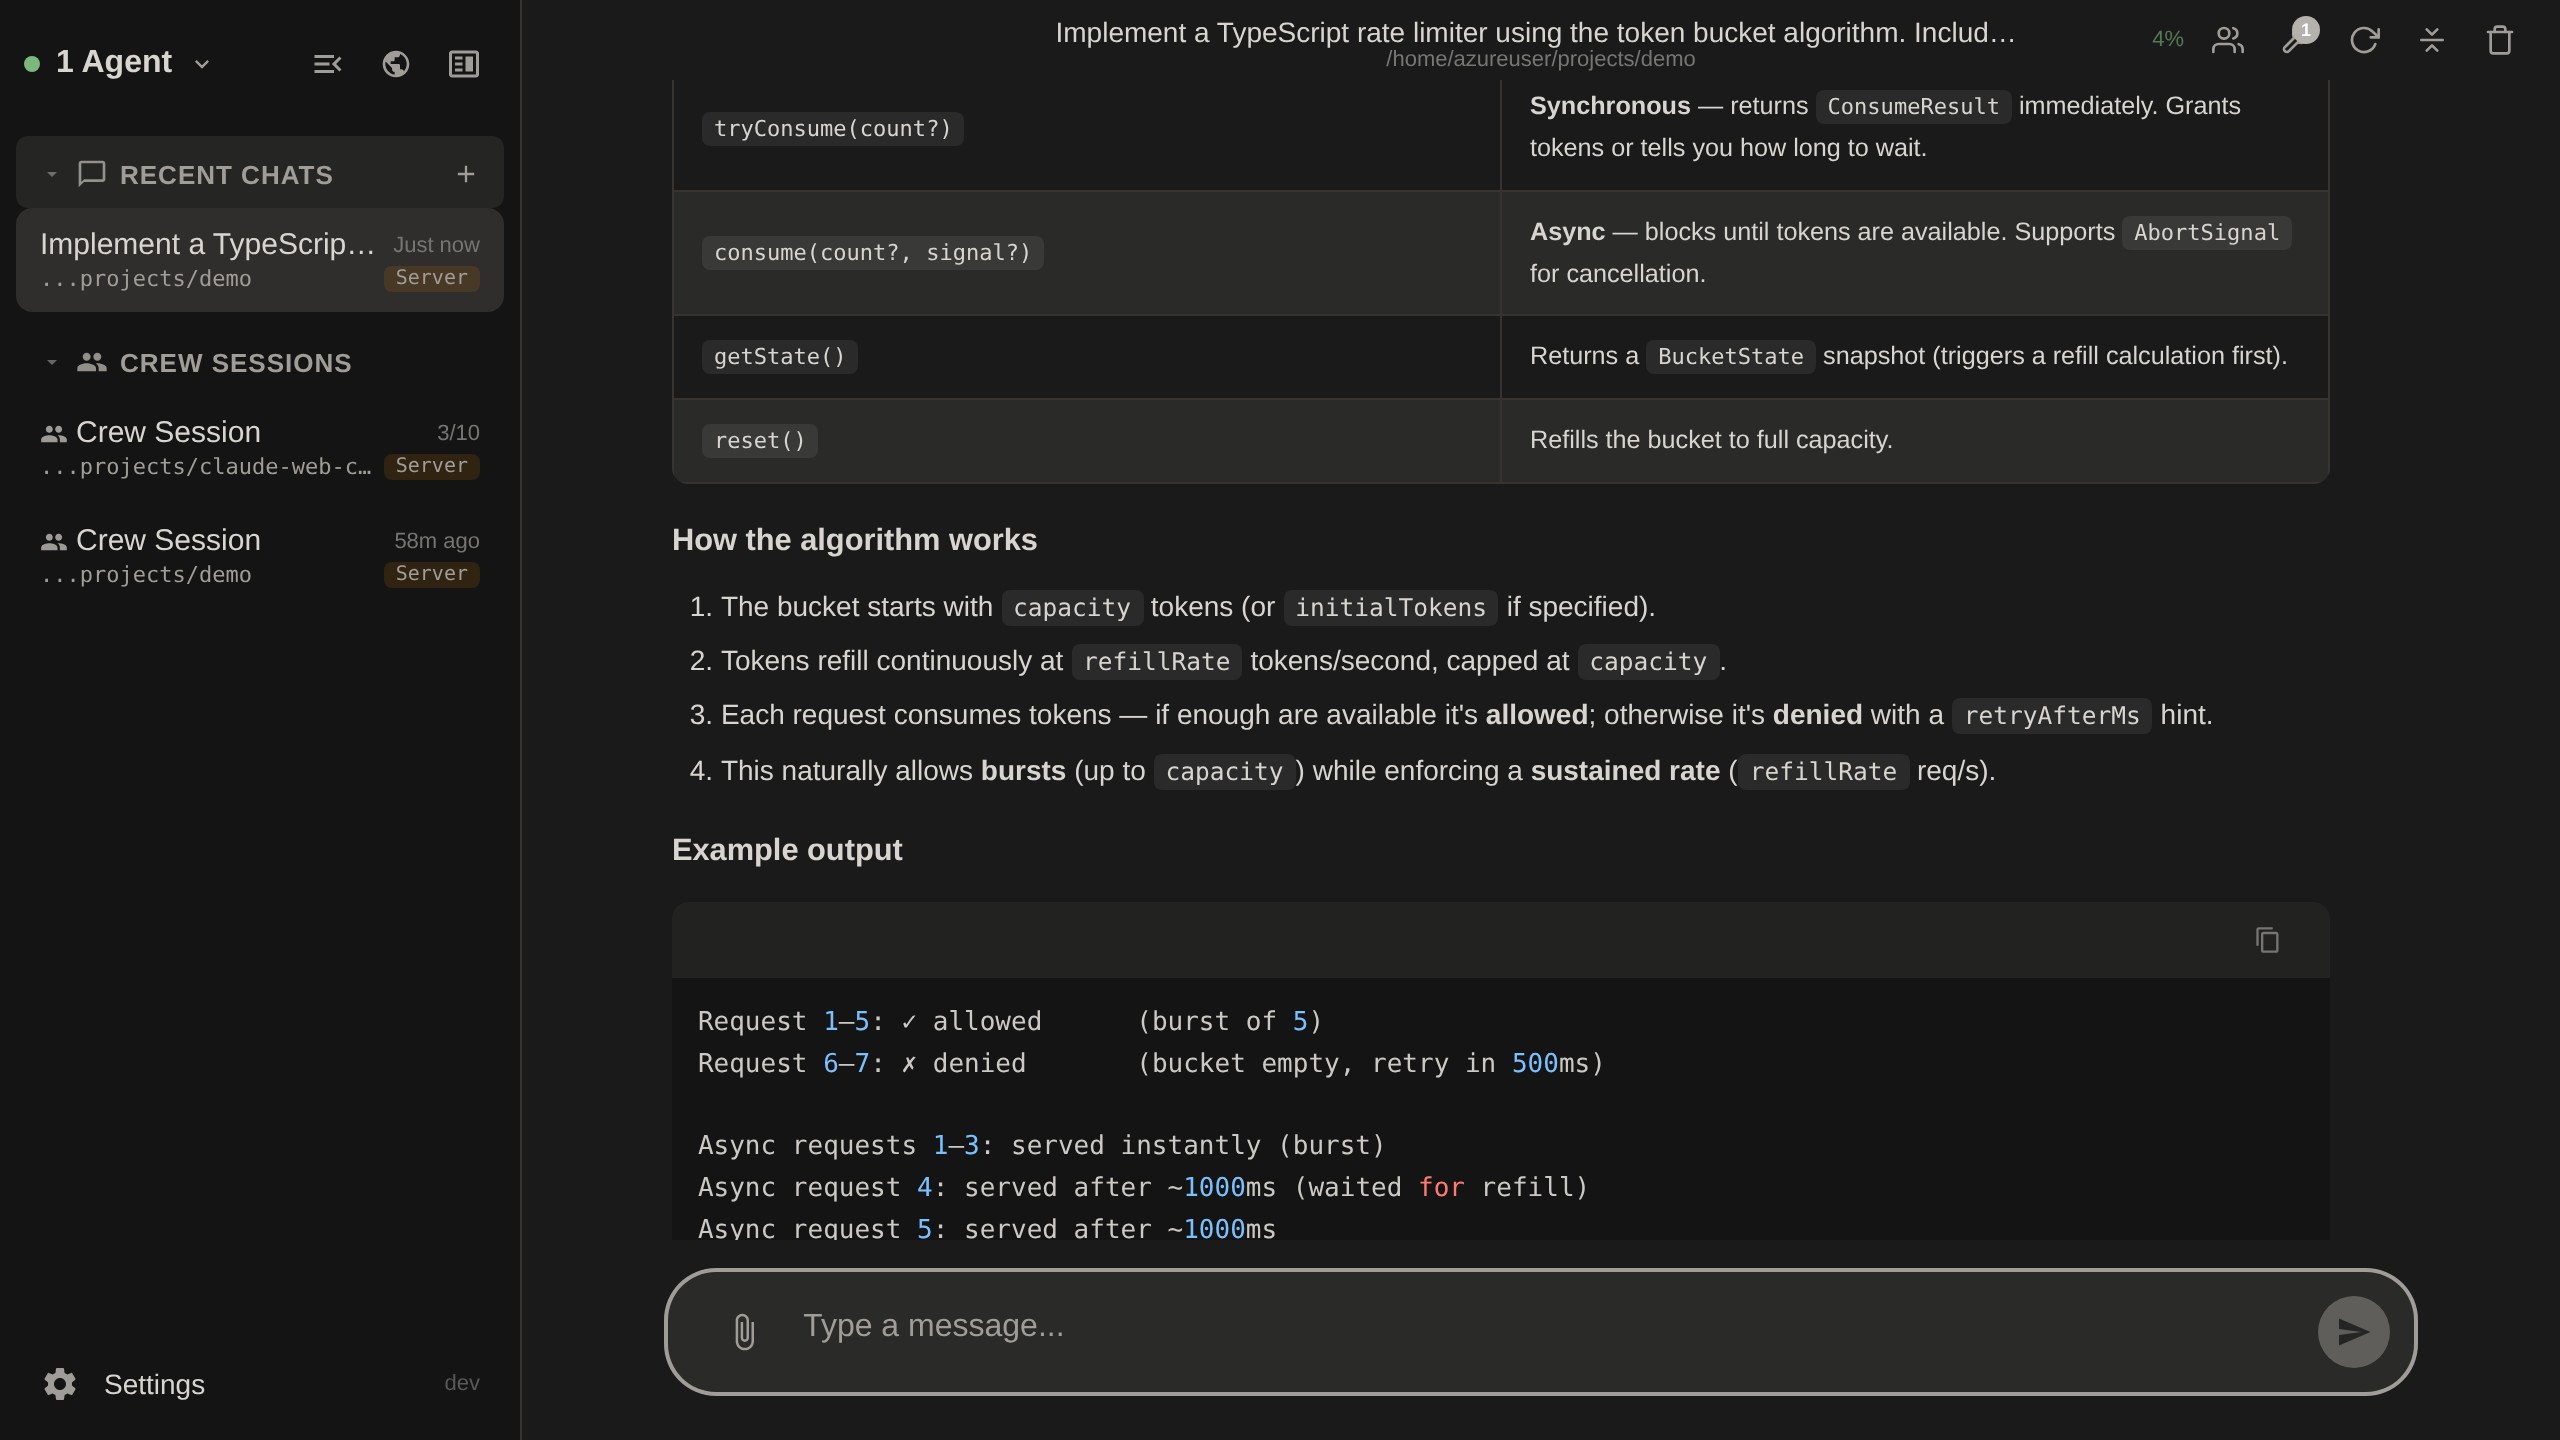The height and width of the screenshot is (1440, 2560).
Task: Toggle the panel layout icon
Action: [x=463, y=64]
